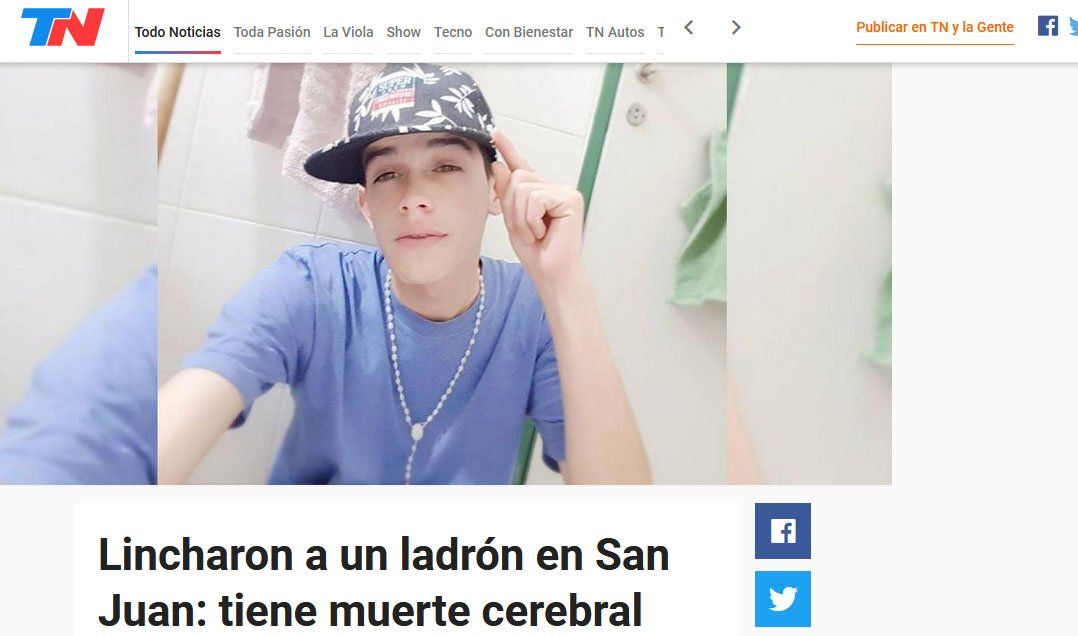The height and width of the screenshot is (636, 1078).
Task: Click the left arrow in the navigation
Action: pyautogui.click(x=688, y=28)
